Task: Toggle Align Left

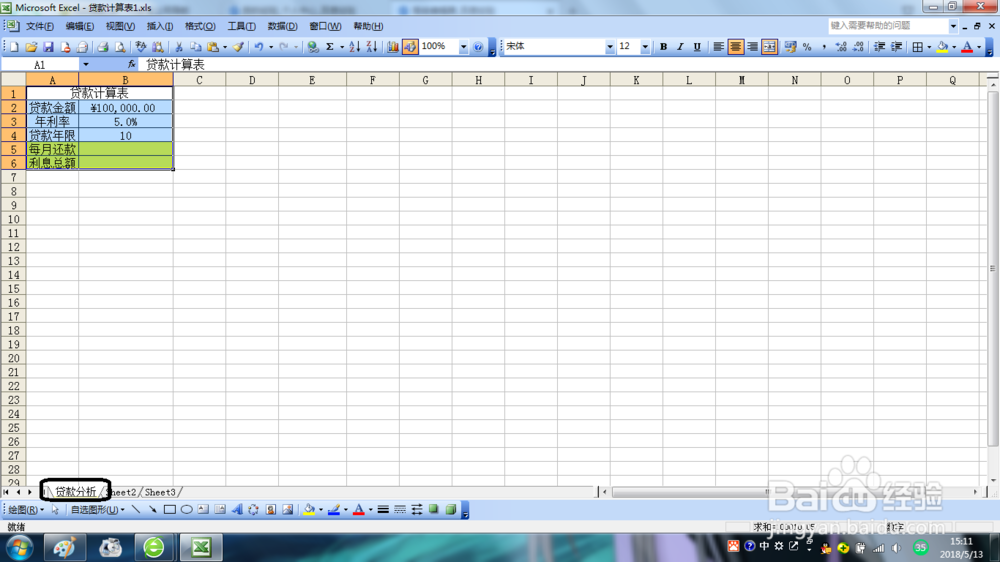Action: click(x=718, y=47)
